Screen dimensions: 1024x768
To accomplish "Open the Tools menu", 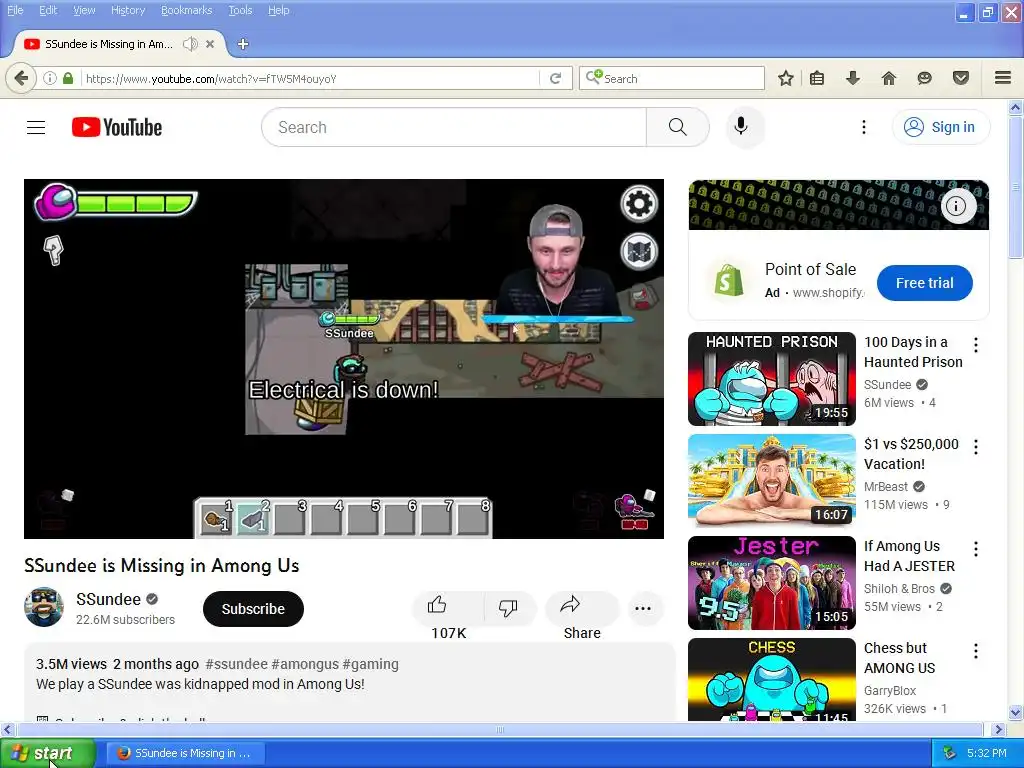I will pyautogui.click(x=240, y=10).
